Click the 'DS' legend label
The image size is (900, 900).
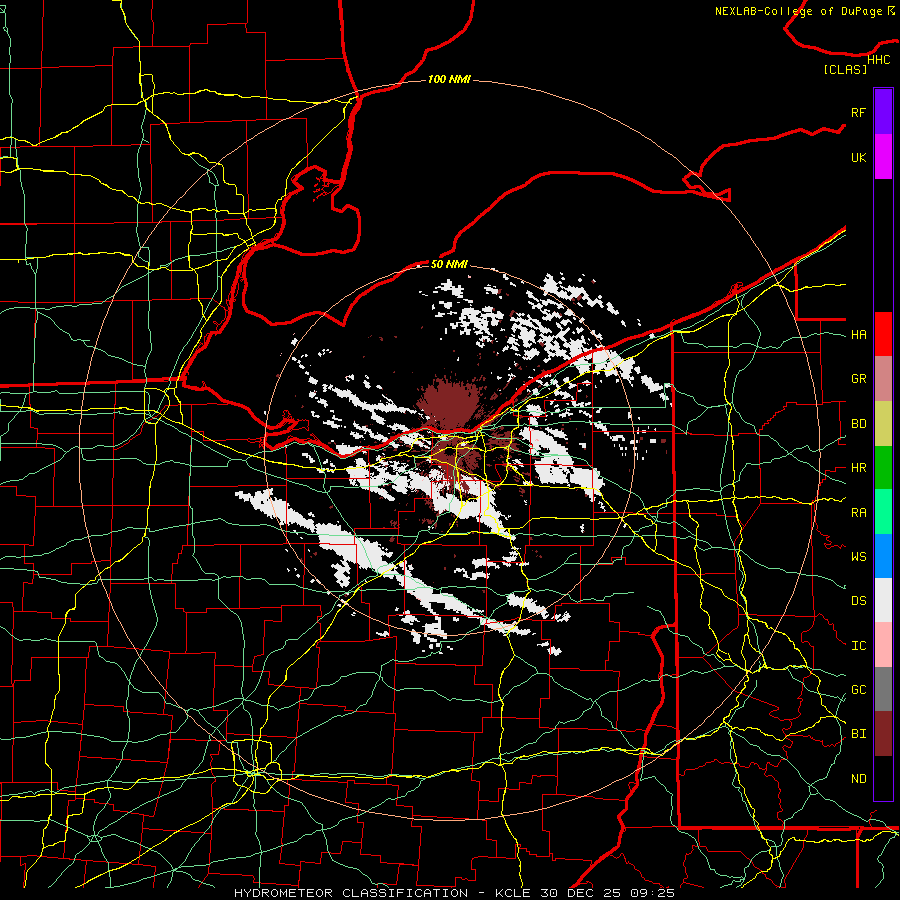(859, 601)
